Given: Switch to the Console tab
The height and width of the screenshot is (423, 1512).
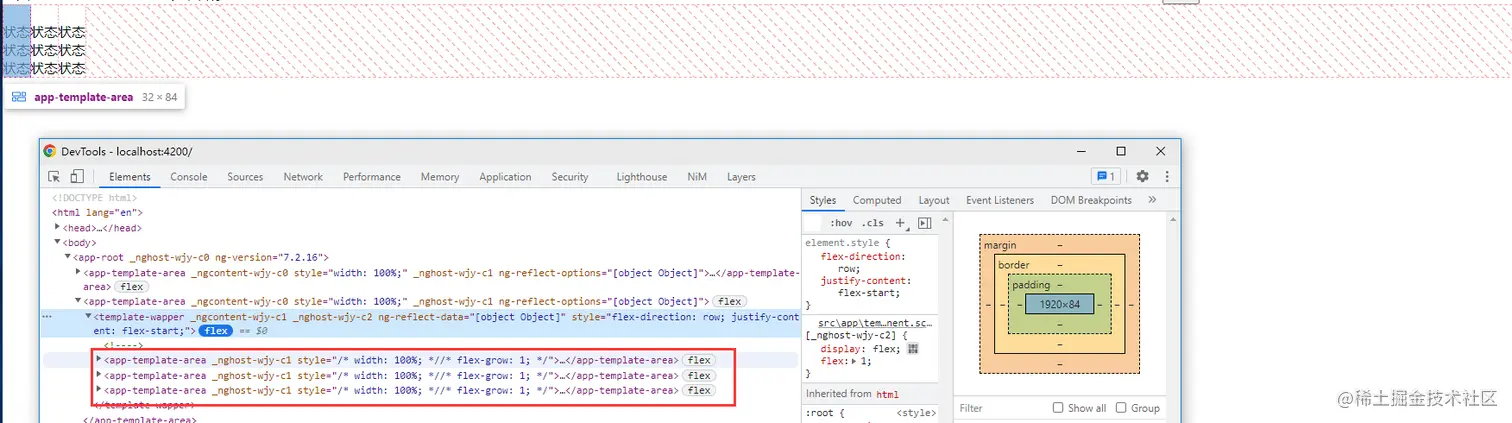Looking at the screenshot, I should click(x=189, y=177).
